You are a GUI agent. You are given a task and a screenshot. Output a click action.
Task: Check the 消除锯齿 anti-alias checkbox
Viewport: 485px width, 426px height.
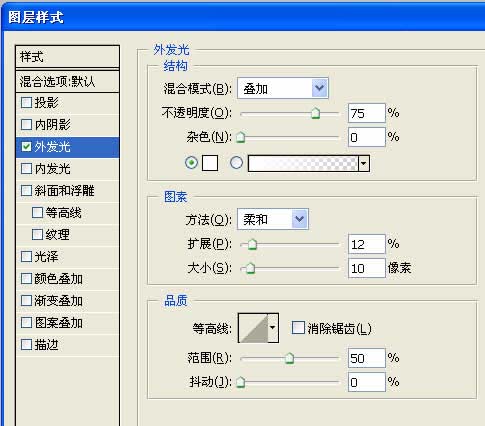click(x=298, y=328)
